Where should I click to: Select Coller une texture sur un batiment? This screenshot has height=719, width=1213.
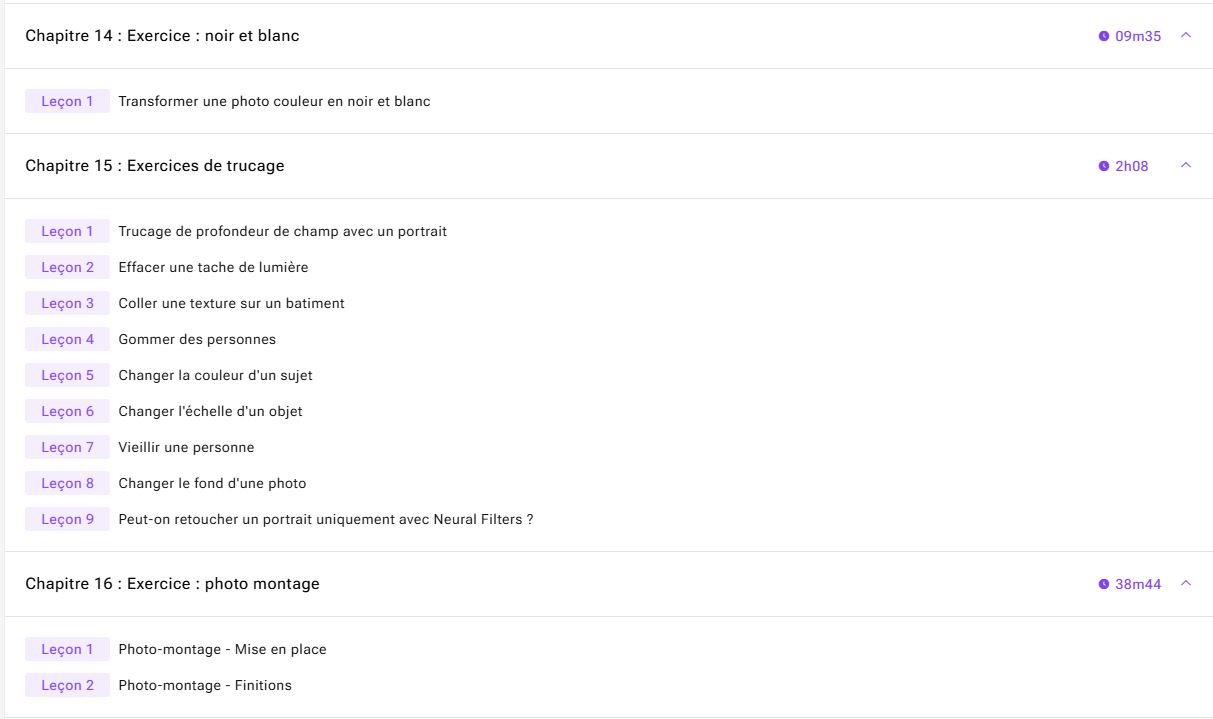(x=231, y=303)
